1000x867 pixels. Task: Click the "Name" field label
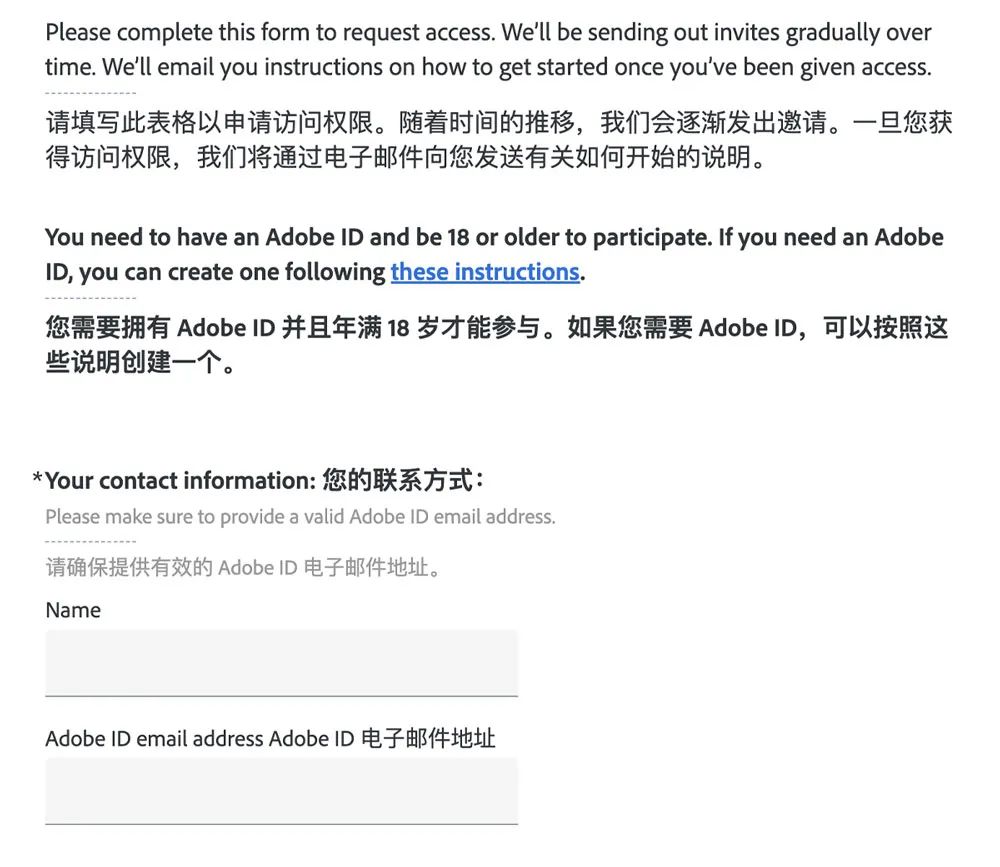tap(73, 611)
